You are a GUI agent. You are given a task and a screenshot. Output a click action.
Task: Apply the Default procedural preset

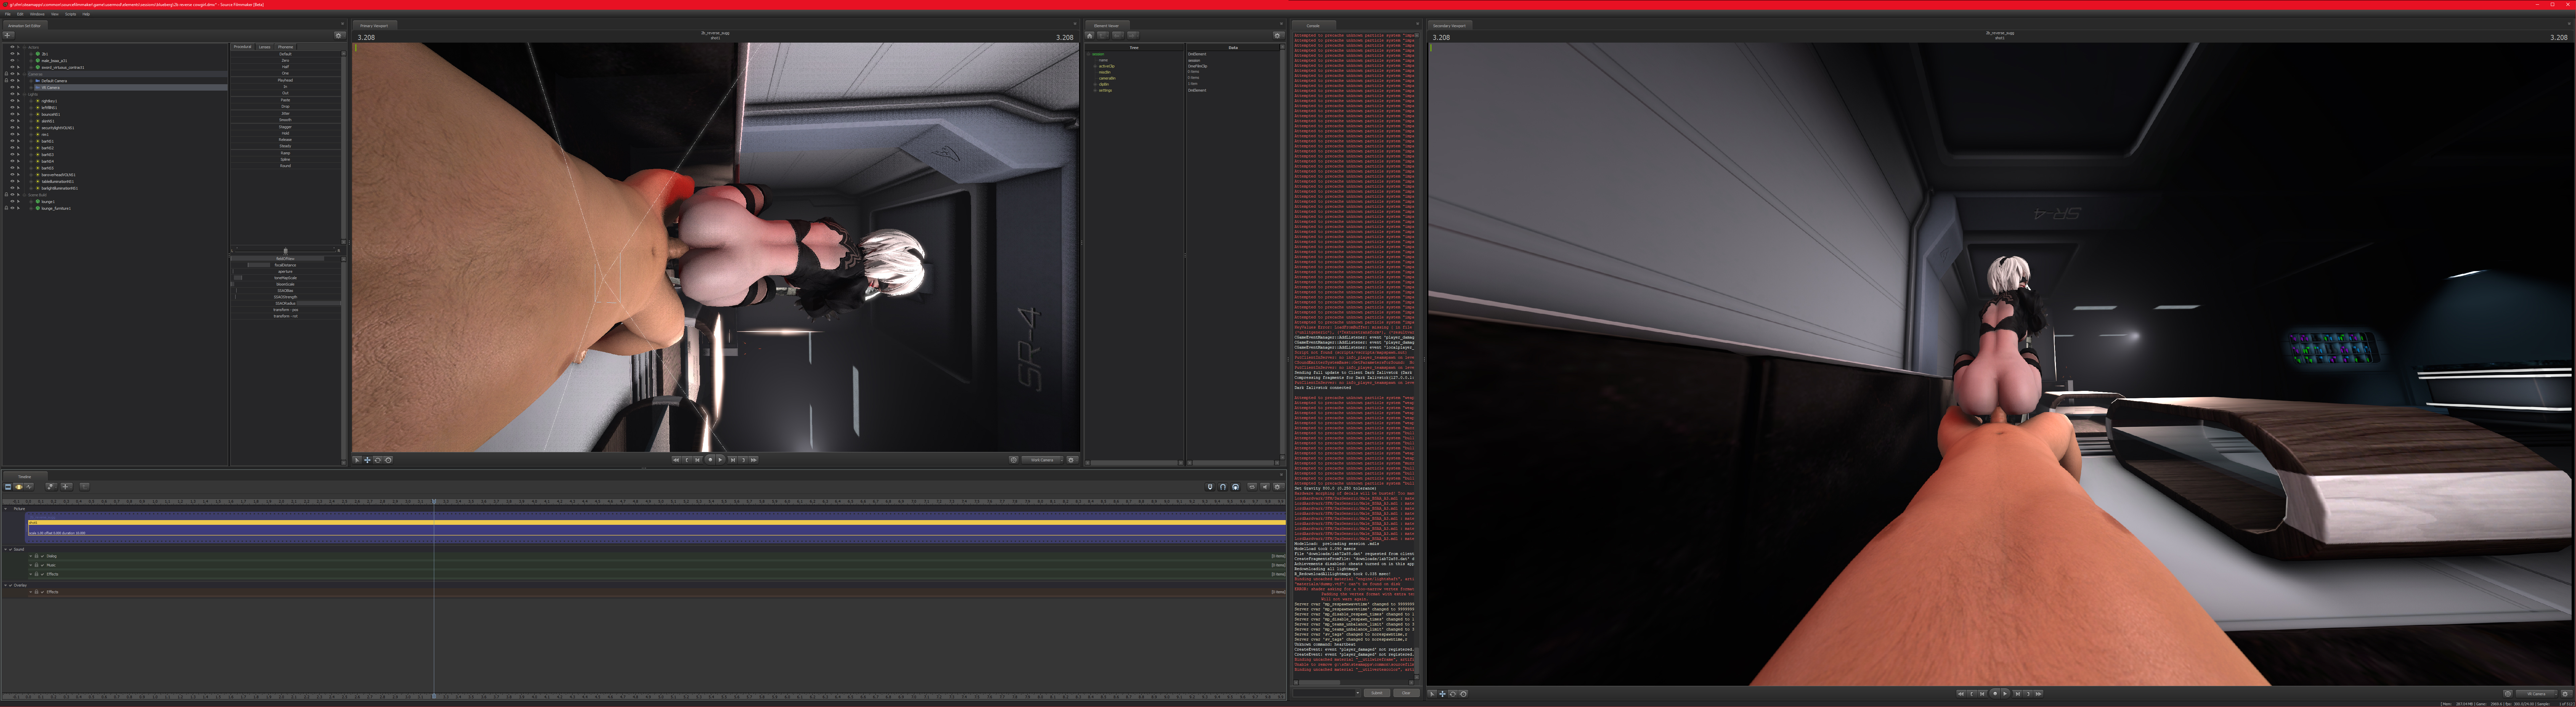[285, 54]
